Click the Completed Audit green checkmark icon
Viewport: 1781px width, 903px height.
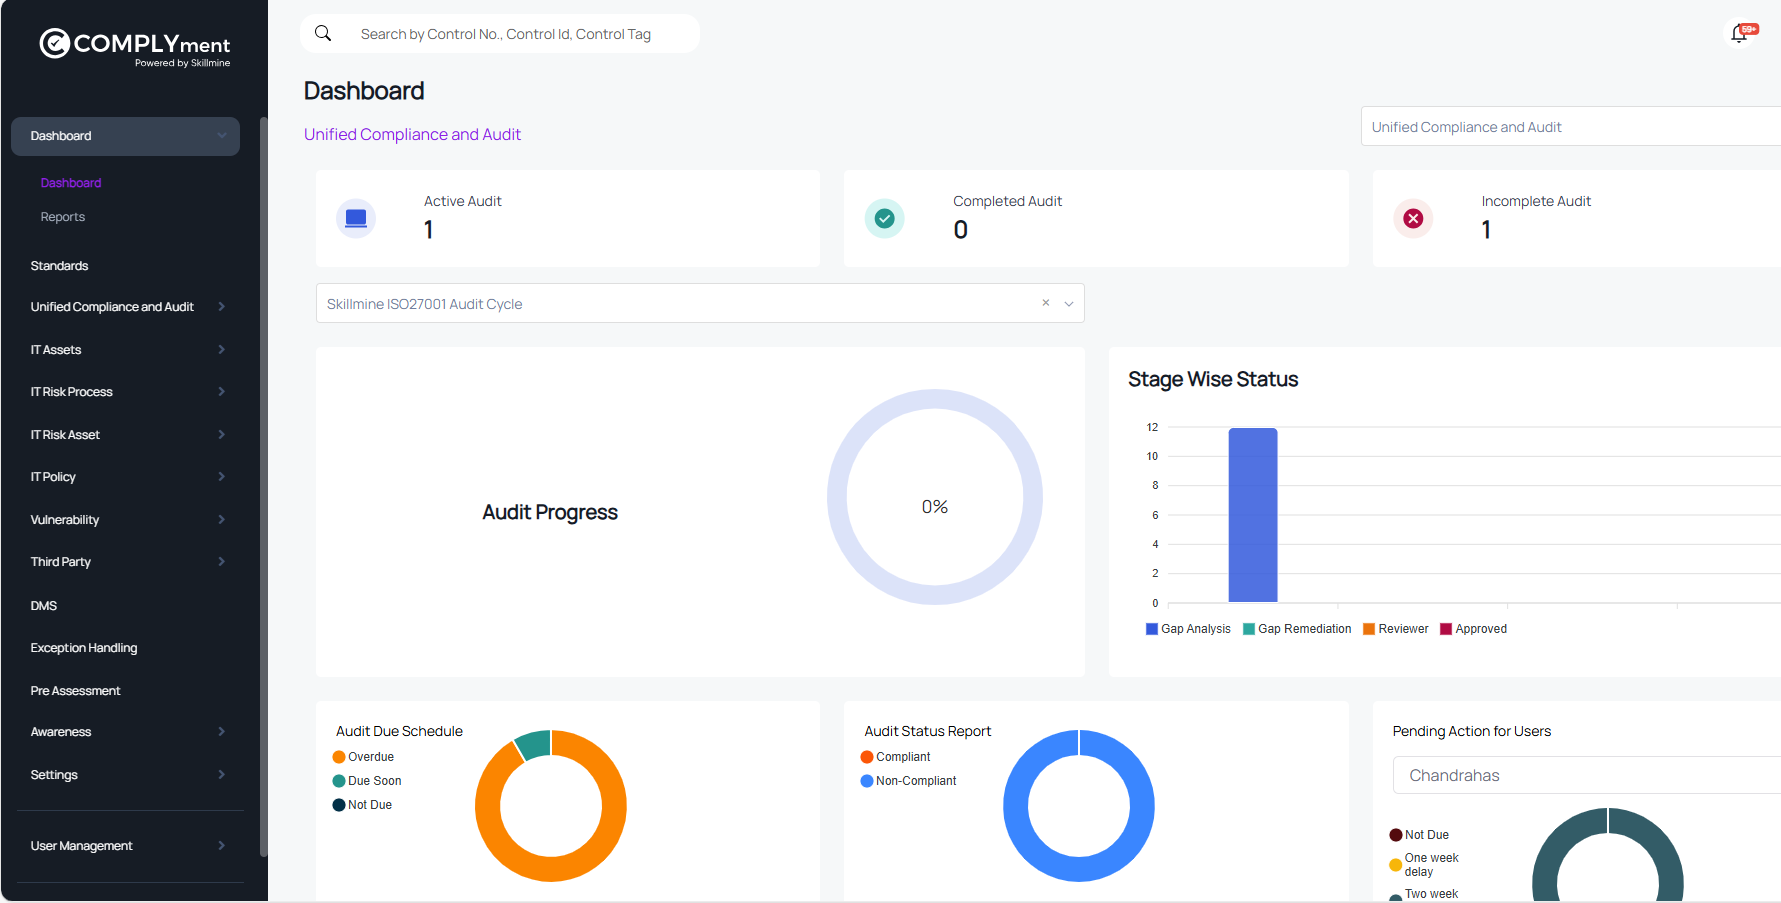click(884, 218)
